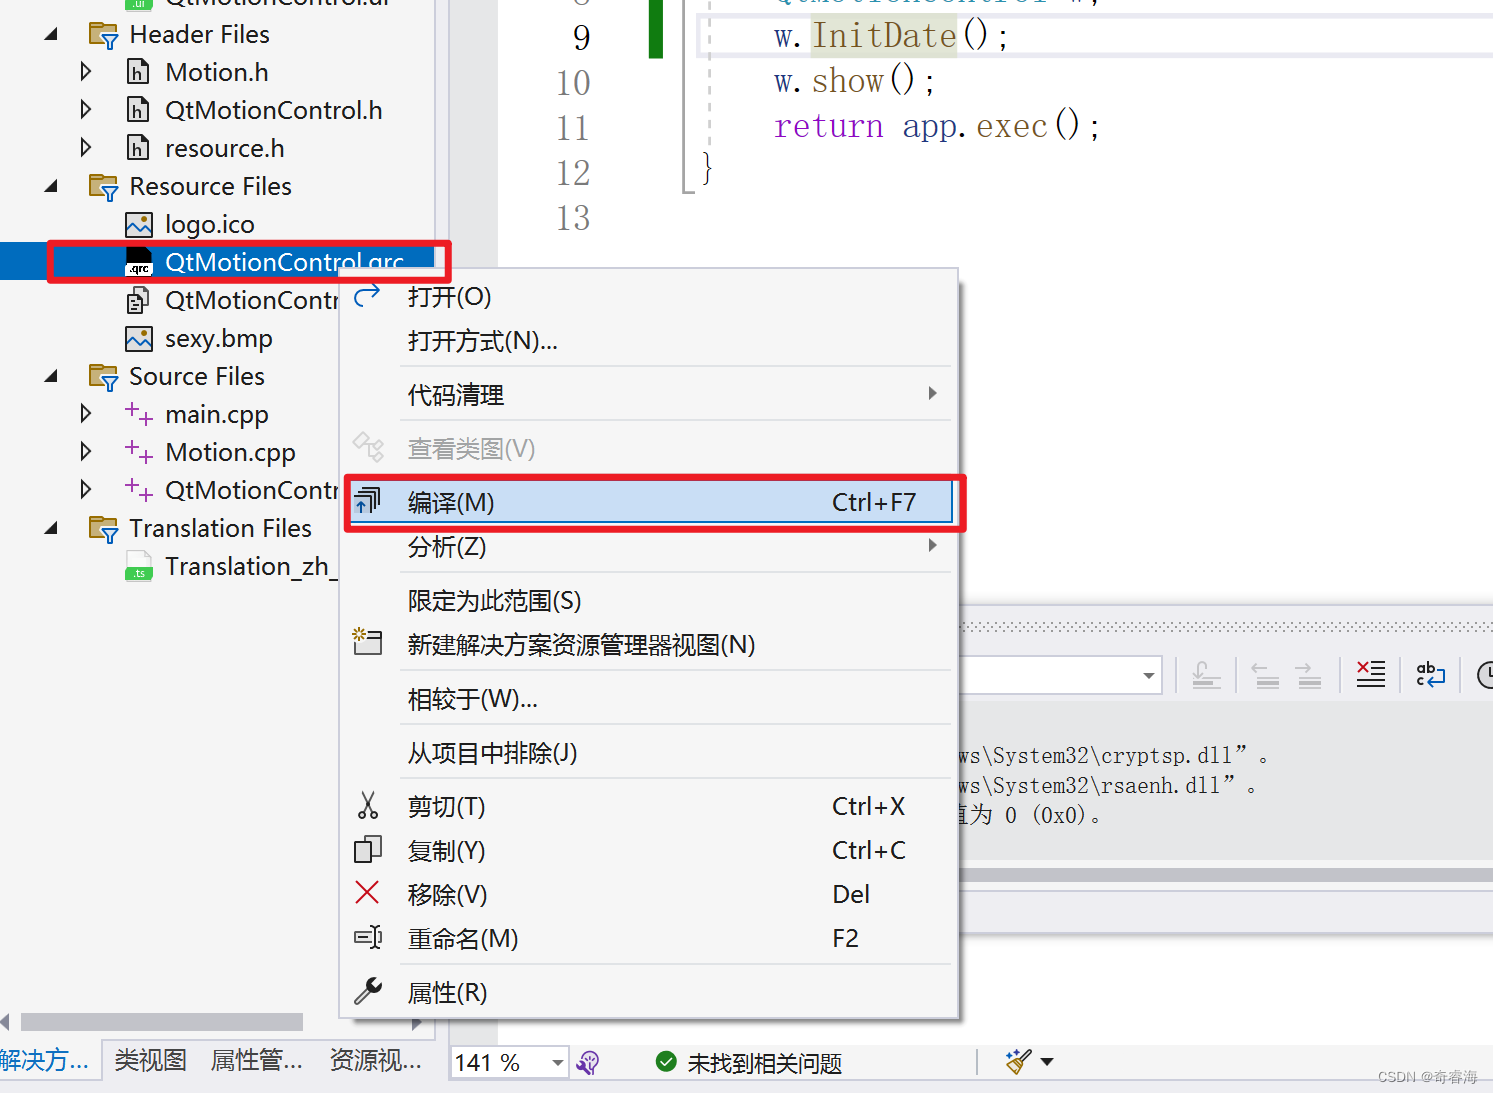Screen dimensions: 1493x1093
Task: Click the scissors Cut icon
Action: [368, 806]
